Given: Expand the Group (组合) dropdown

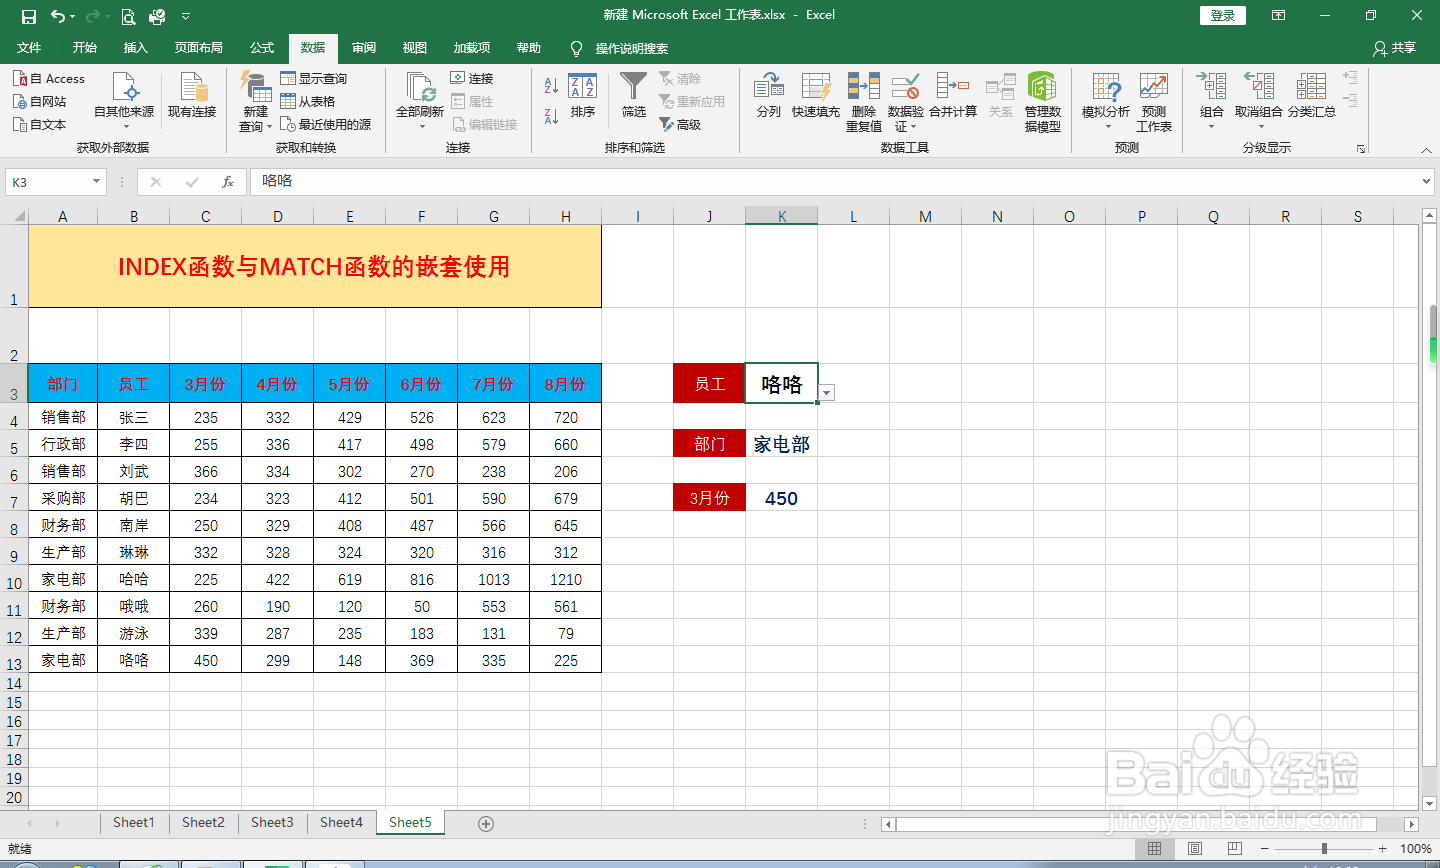Looking at the screenshot, I should click(1211, 127).
